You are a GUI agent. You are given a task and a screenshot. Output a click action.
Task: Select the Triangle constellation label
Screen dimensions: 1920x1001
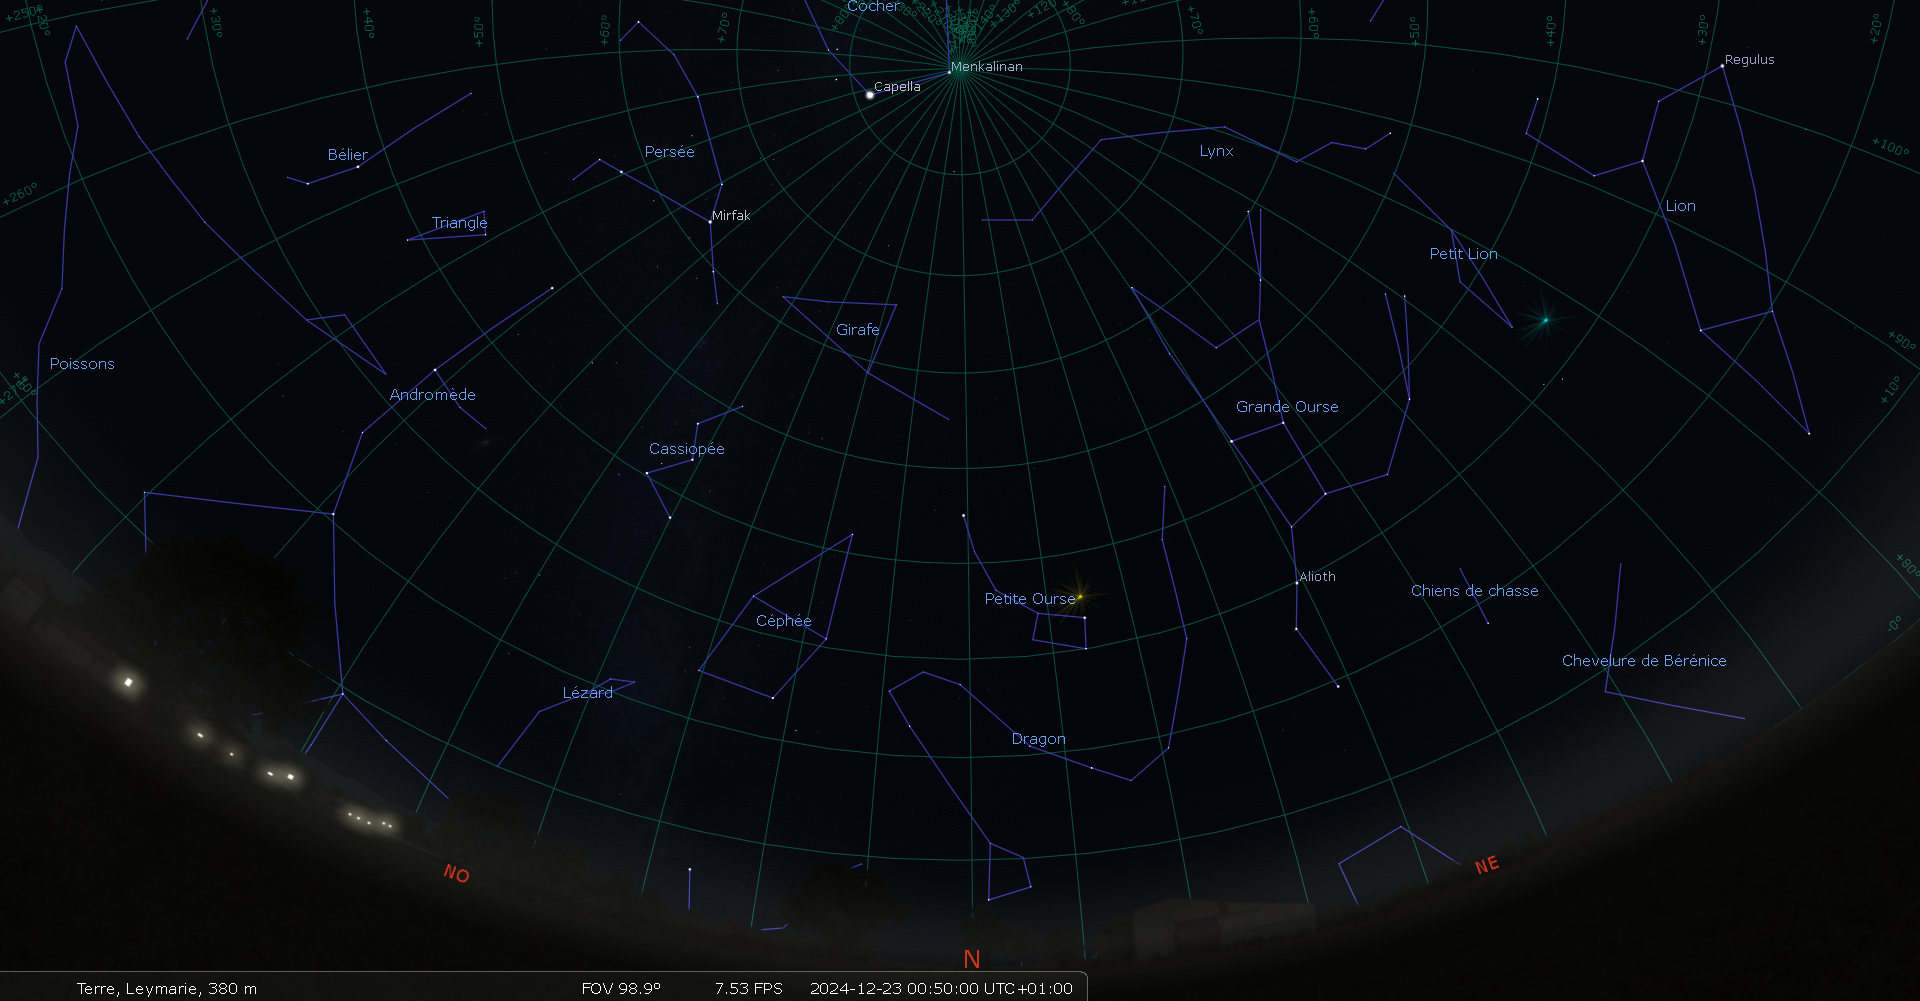(x=459, y=223)
